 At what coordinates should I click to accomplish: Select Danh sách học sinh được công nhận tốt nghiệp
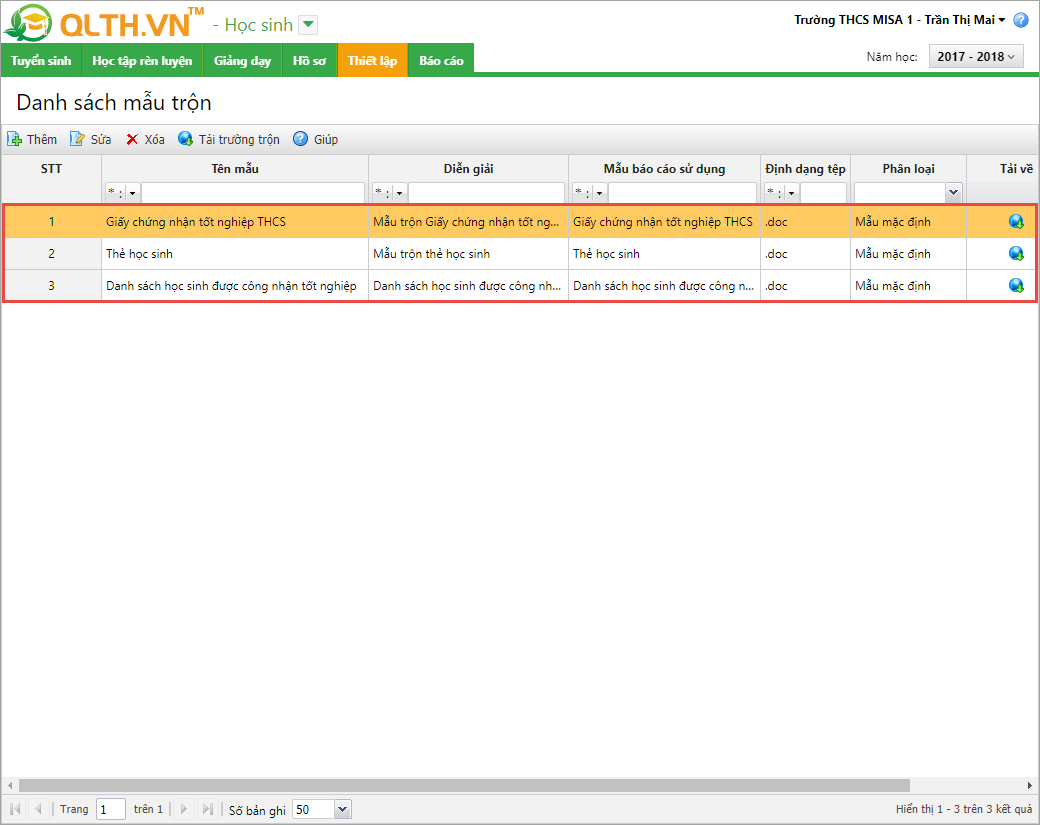tap(235, 285)
